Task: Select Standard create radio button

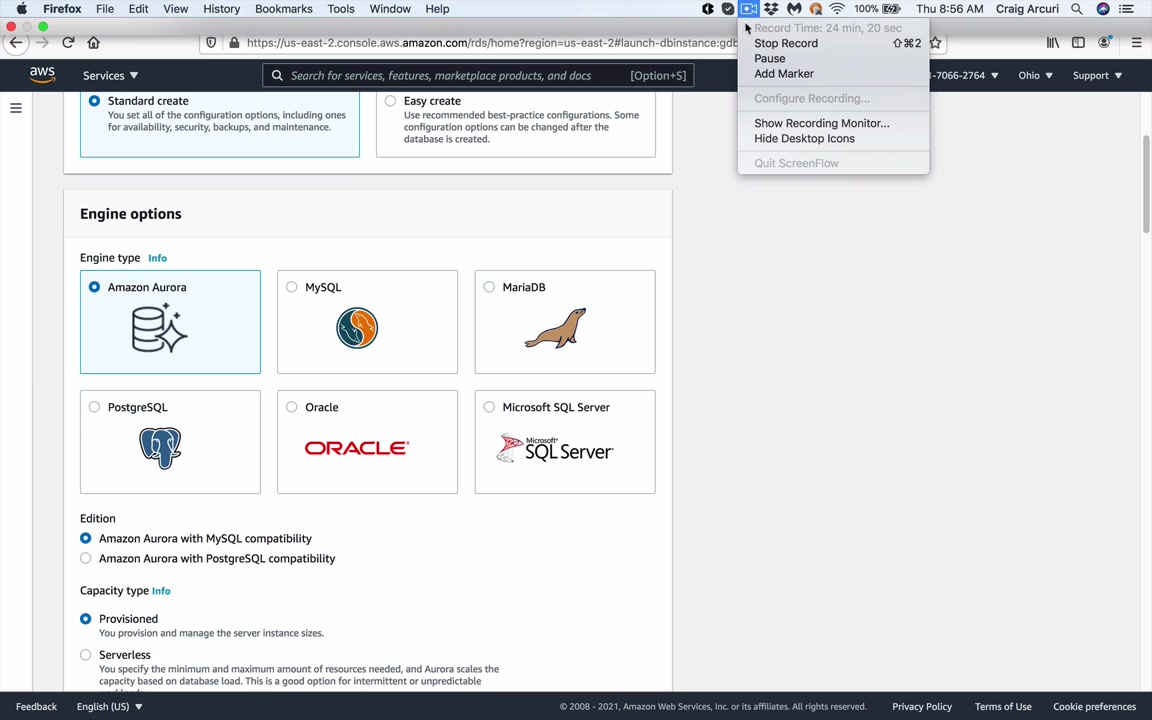Action: point(94,101)
